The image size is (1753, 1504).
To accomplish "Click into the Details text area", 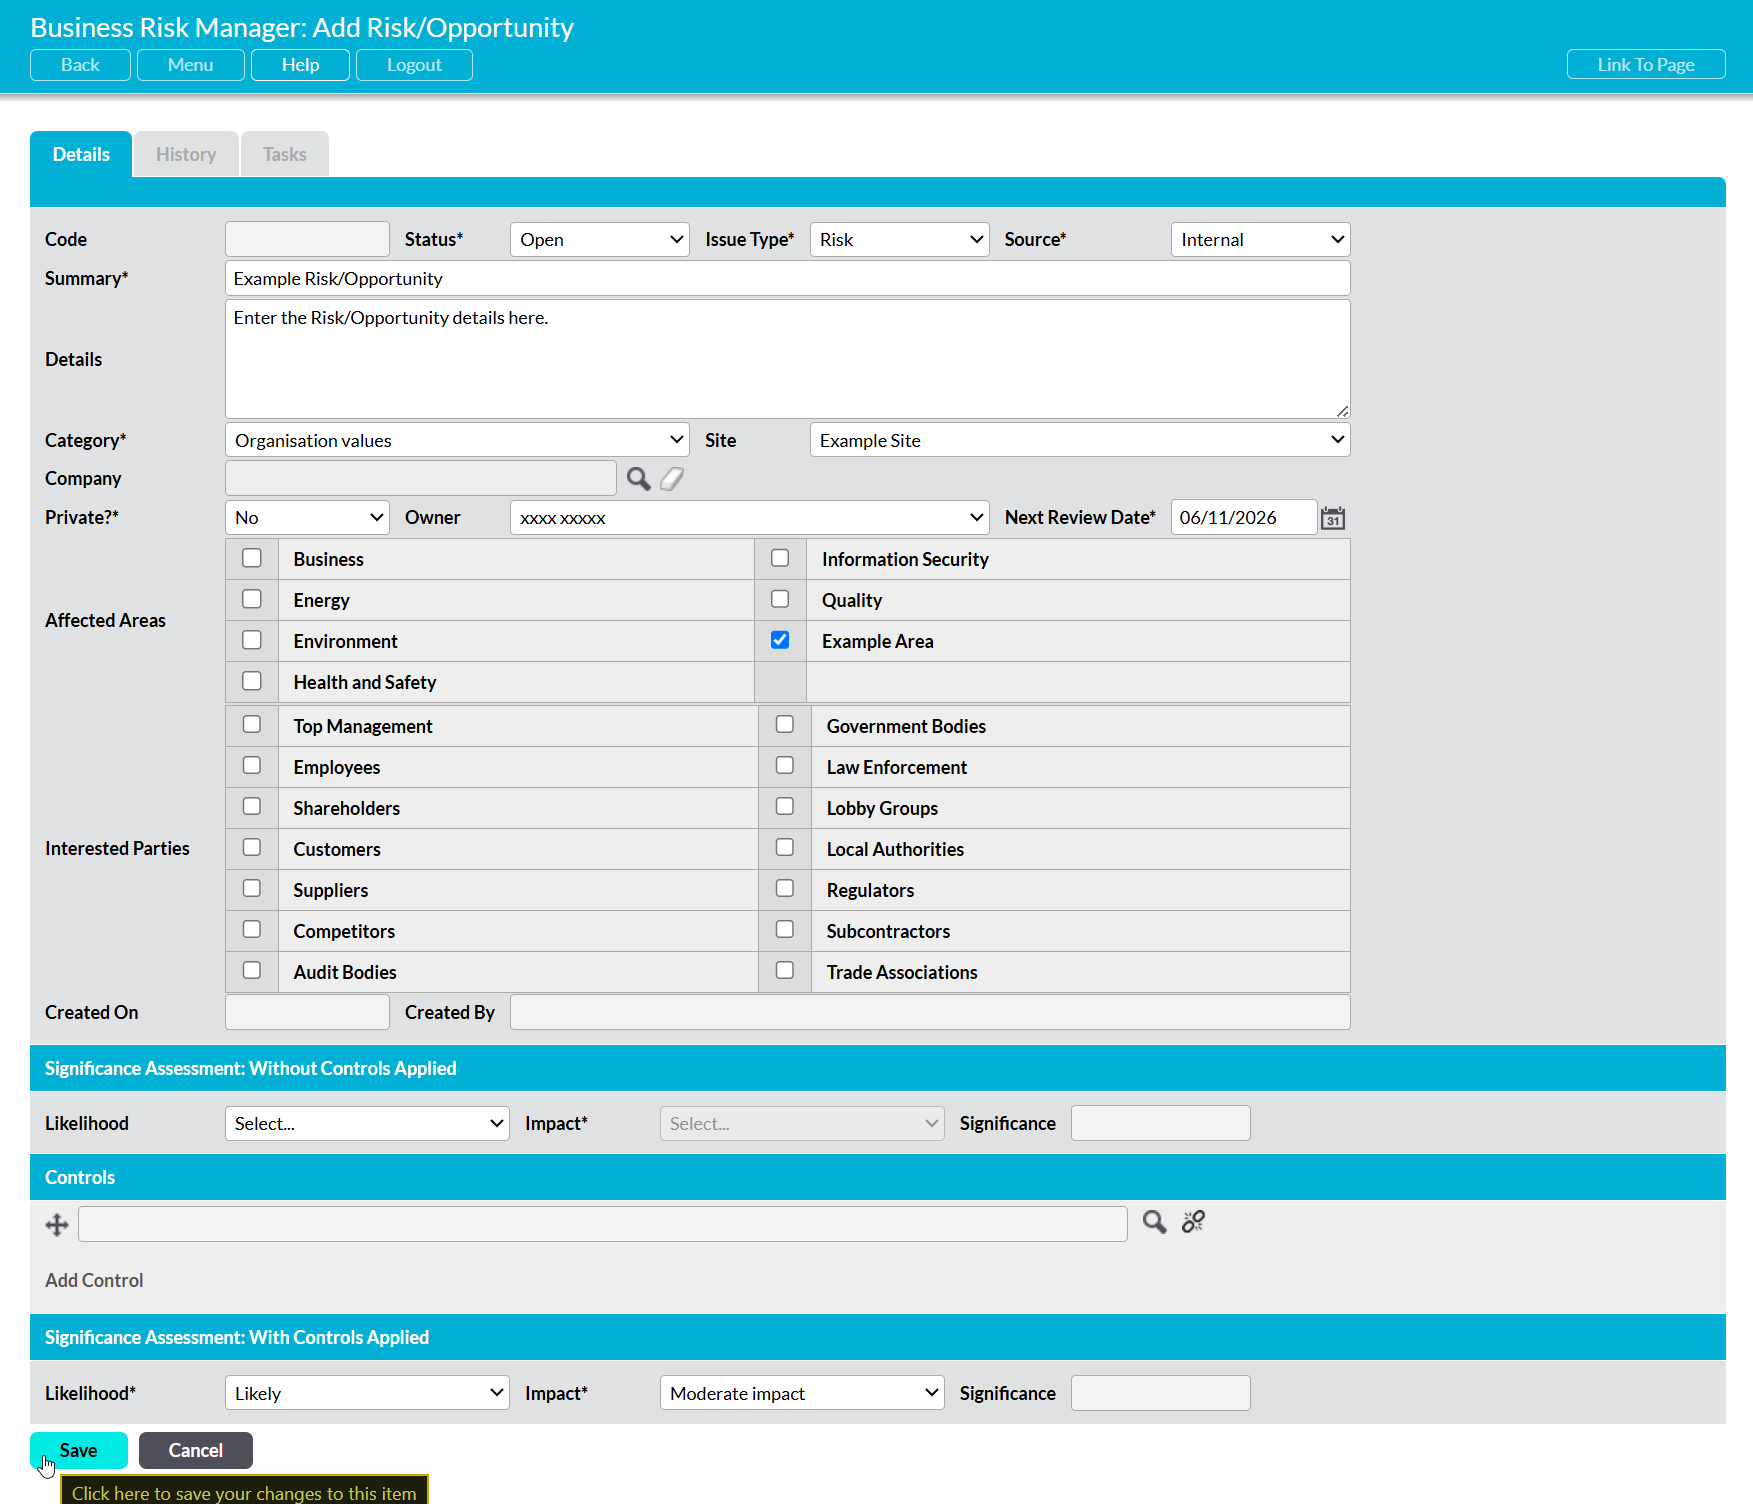I will pos(788,359).
